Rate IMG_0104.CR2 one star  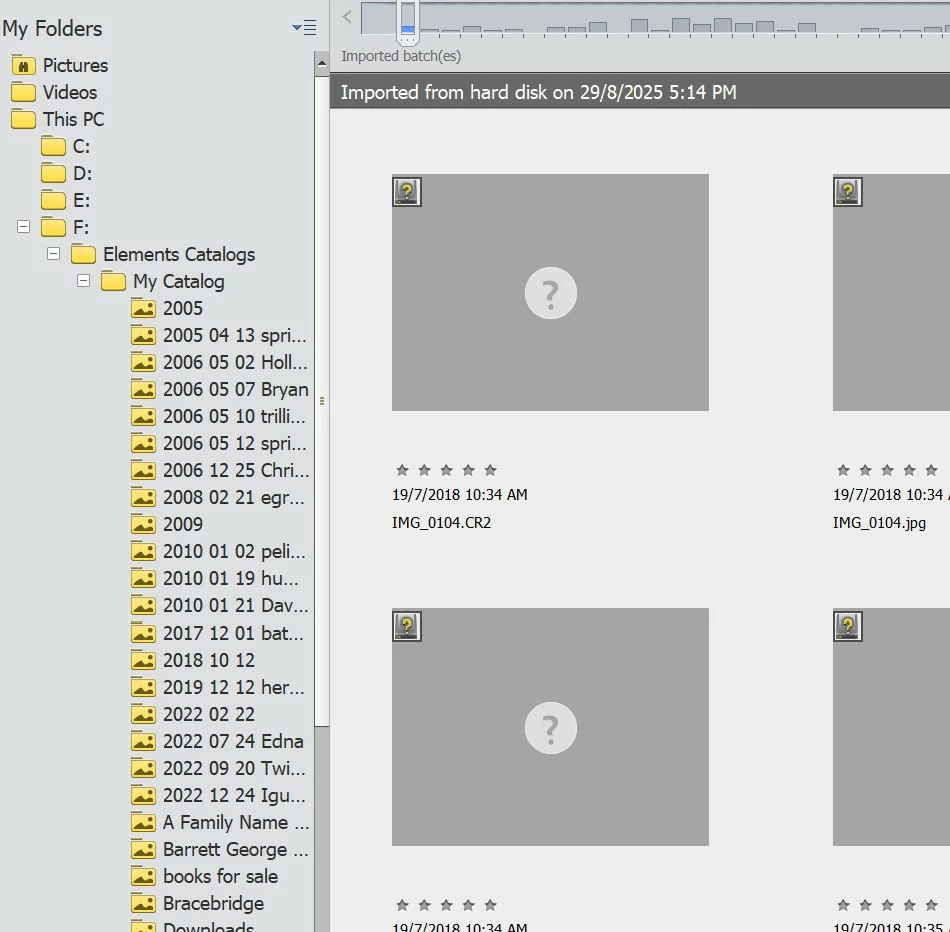point(402,470)
